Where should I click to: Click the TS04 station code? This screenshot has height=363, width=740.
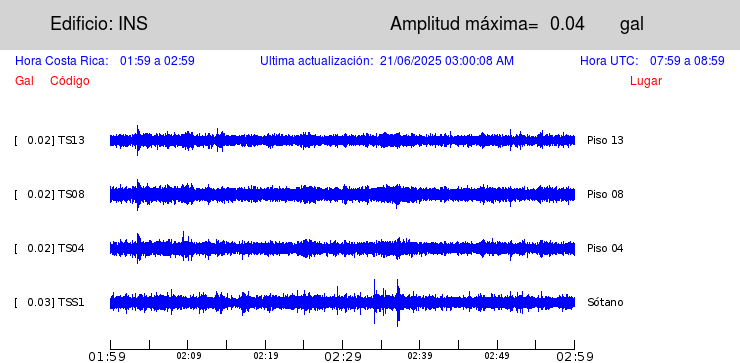pos(71,248)
